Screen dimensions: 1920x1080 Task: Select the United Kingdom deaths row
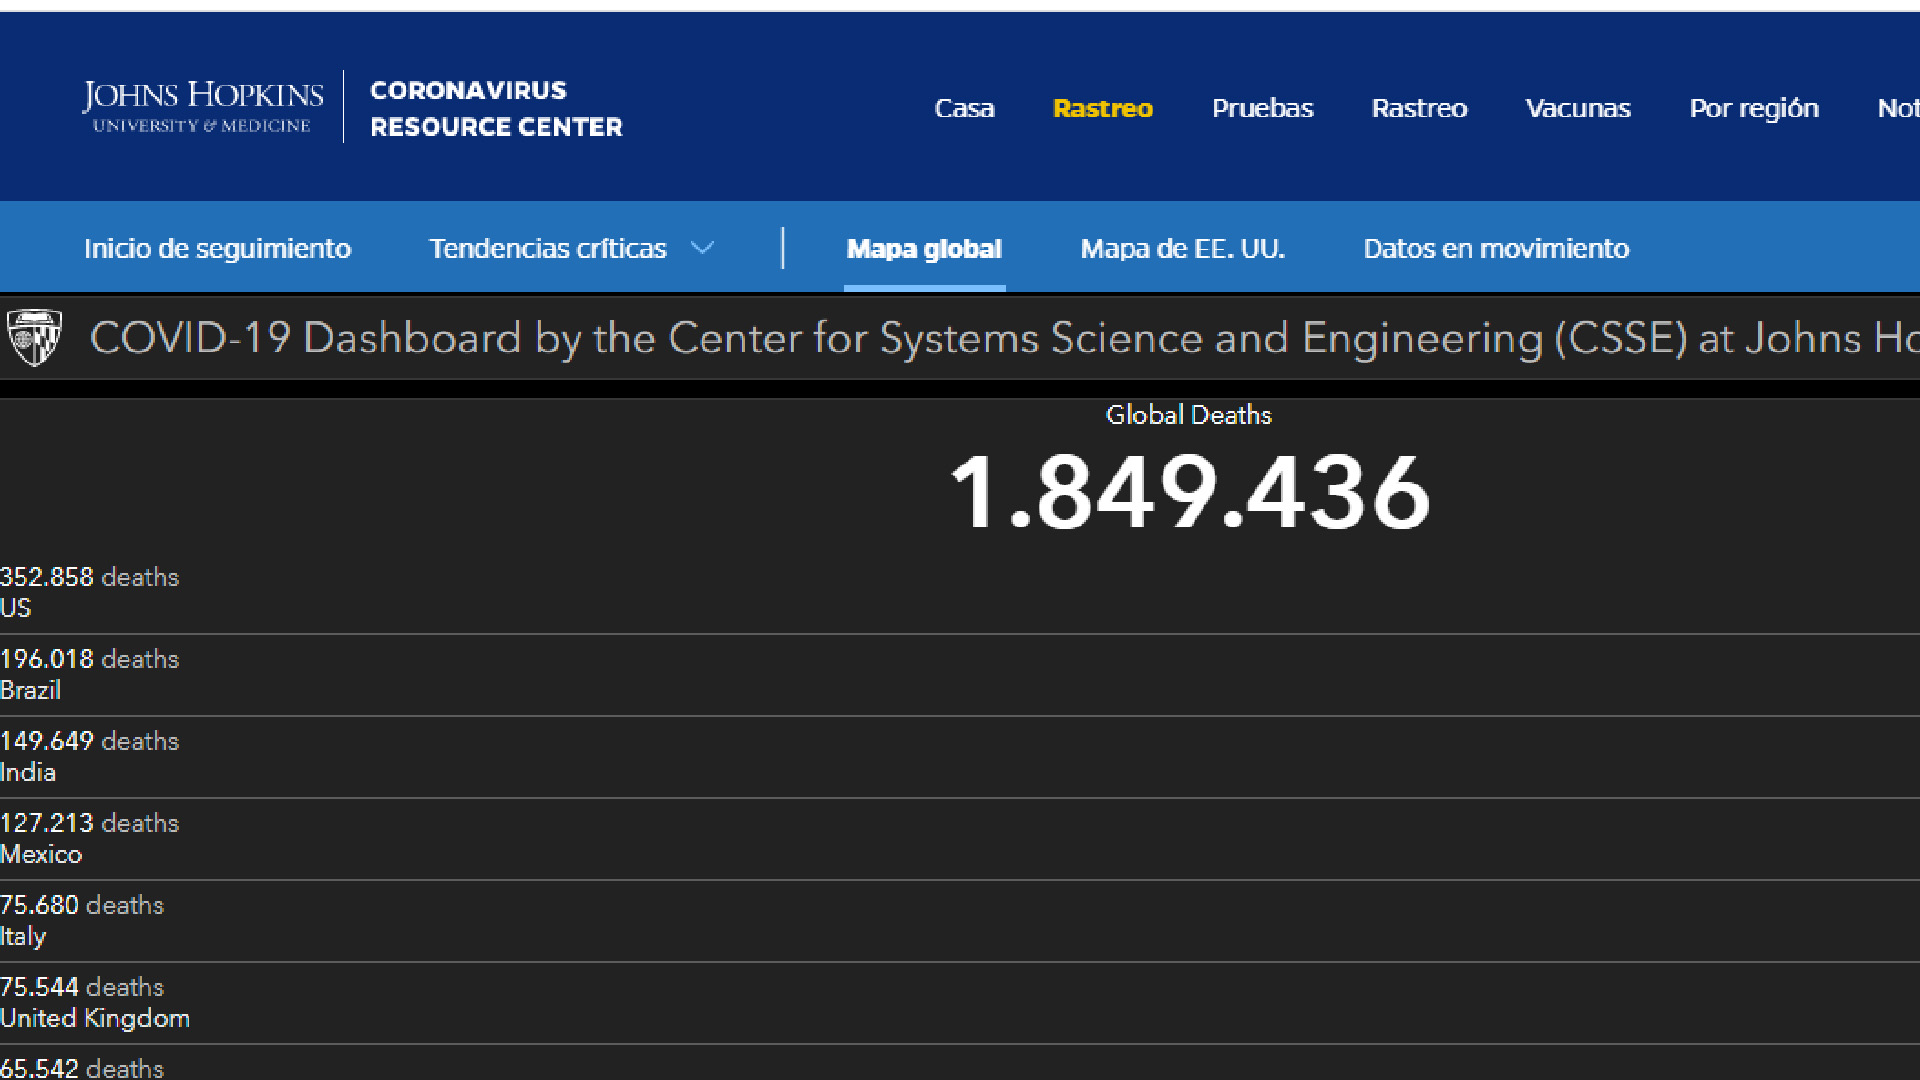click(95, 1002)
